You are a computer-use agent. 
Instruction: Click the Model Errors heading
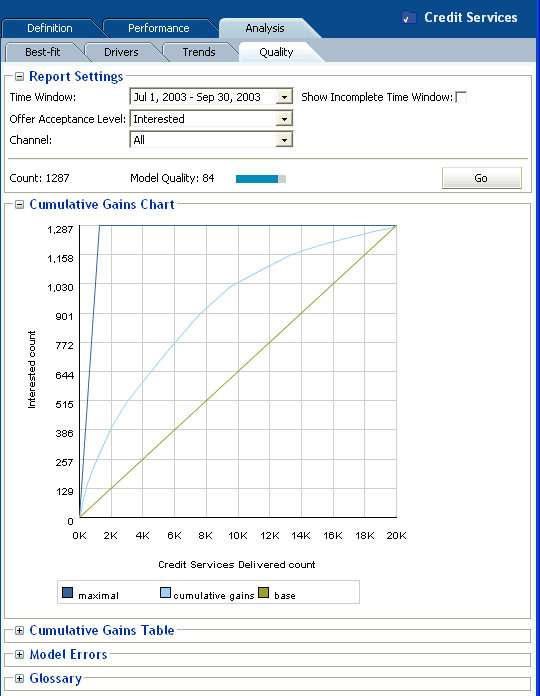68,654
